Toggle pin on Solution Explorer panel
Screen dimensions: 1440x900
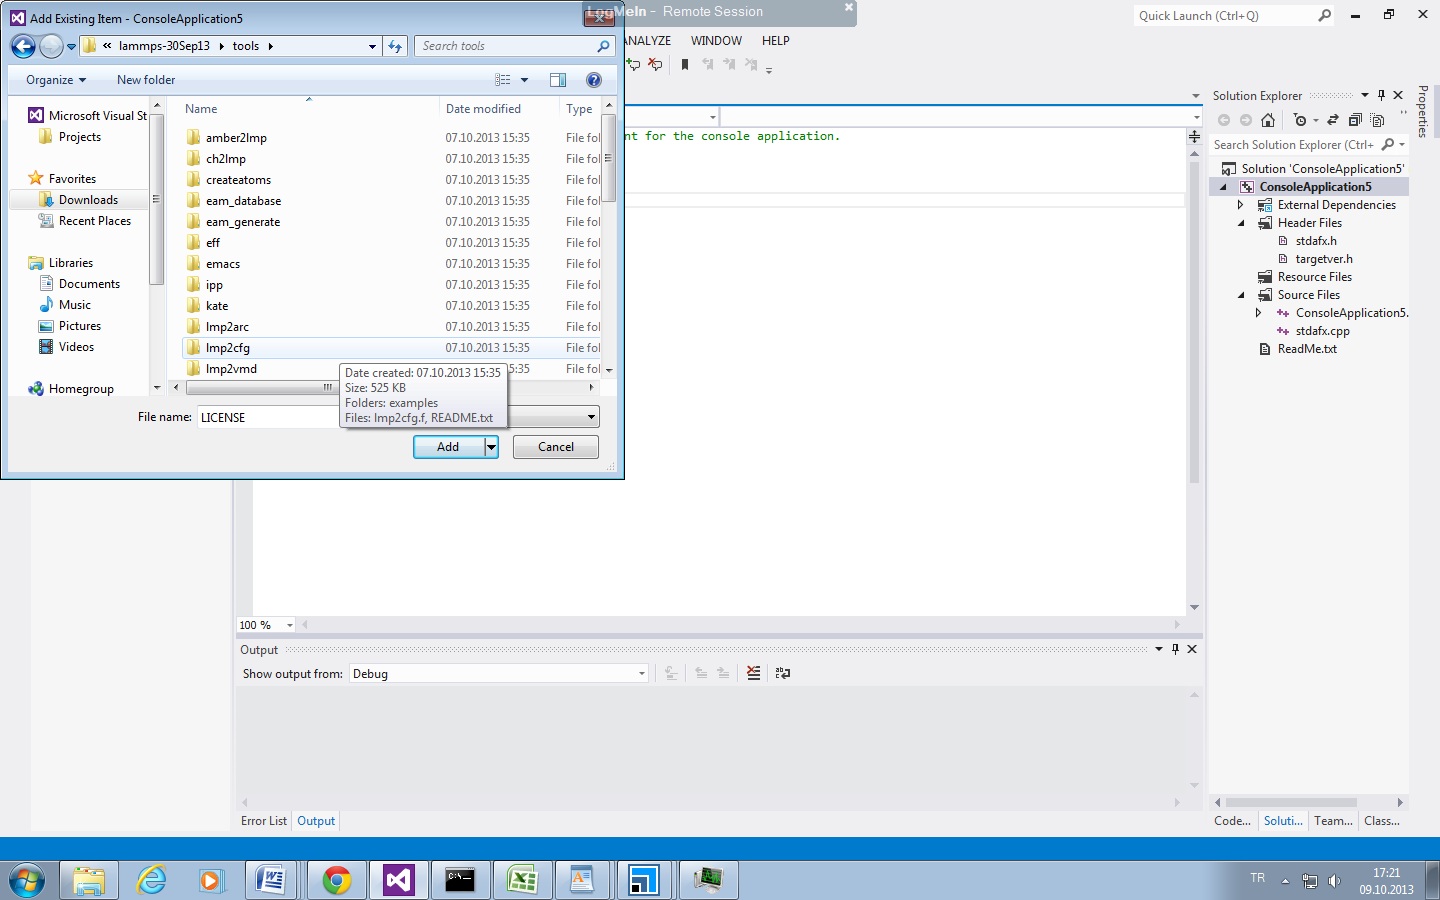[1381, 96]
